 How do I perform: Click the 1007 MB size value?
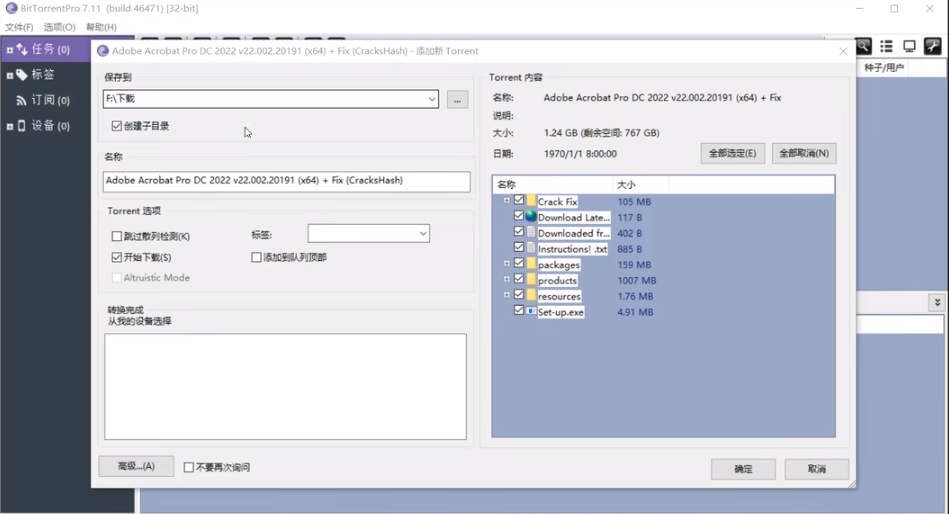pos(637,280)
